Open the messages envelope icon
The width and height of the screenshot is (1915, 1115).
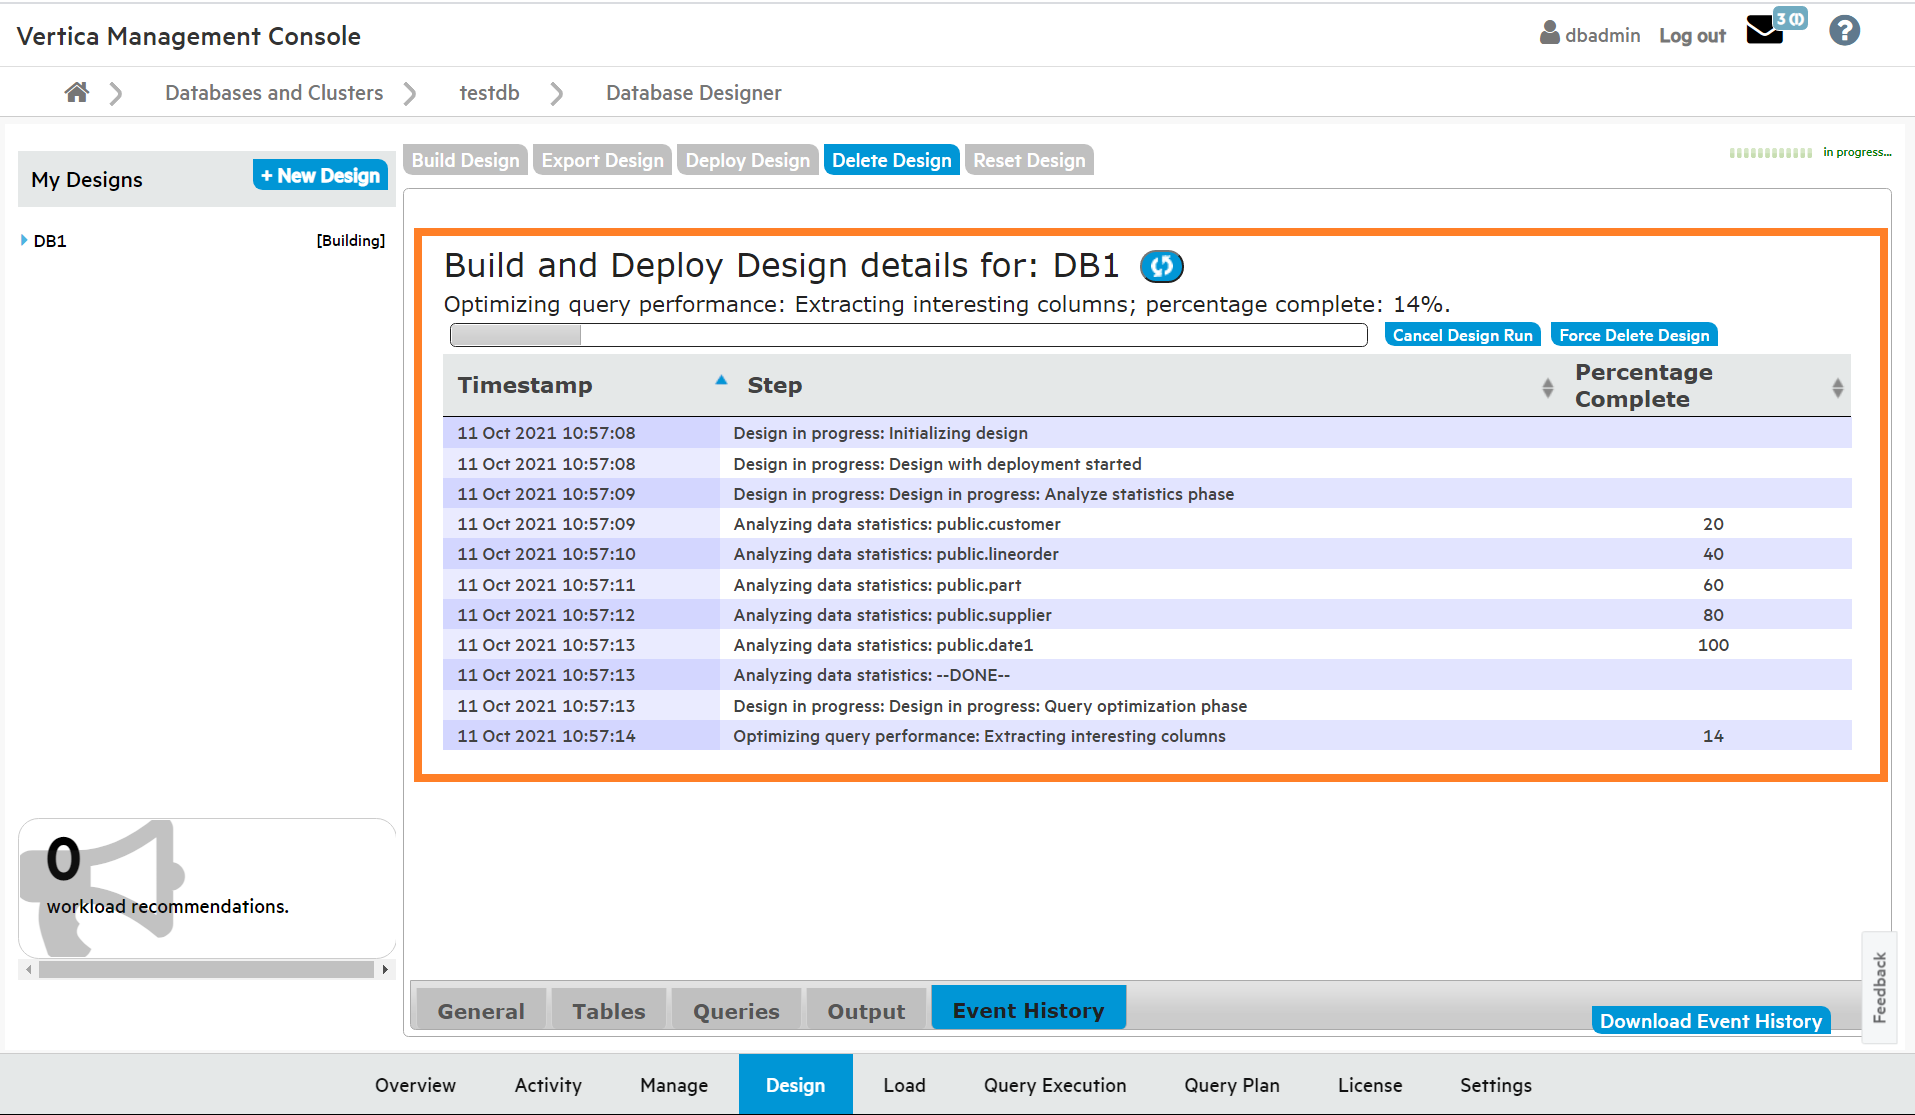(x=1765, y=31)
